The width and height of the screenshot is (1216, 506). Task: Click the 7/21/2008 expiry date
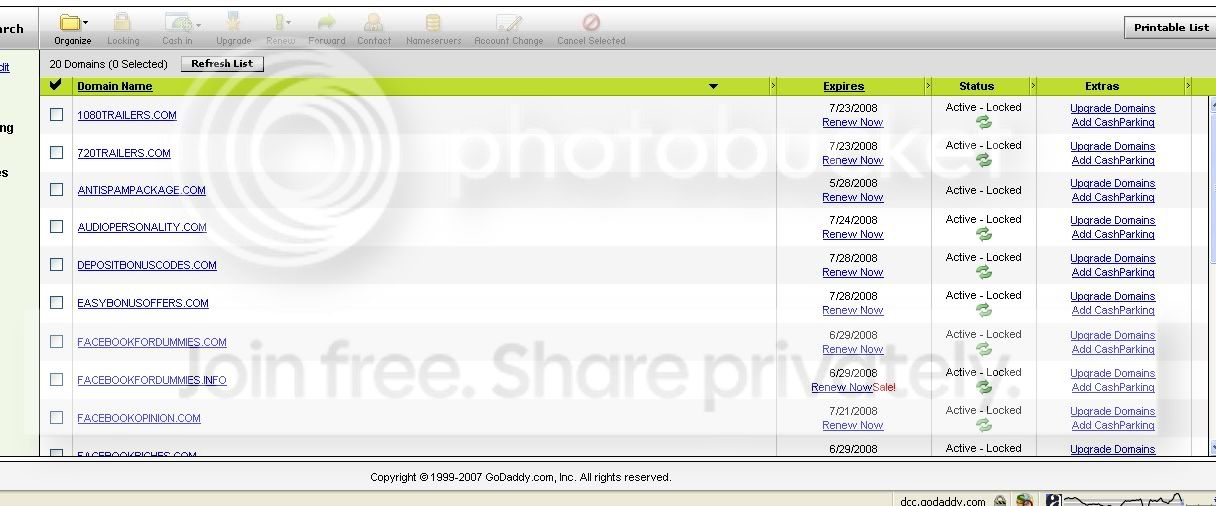point(853,411)
